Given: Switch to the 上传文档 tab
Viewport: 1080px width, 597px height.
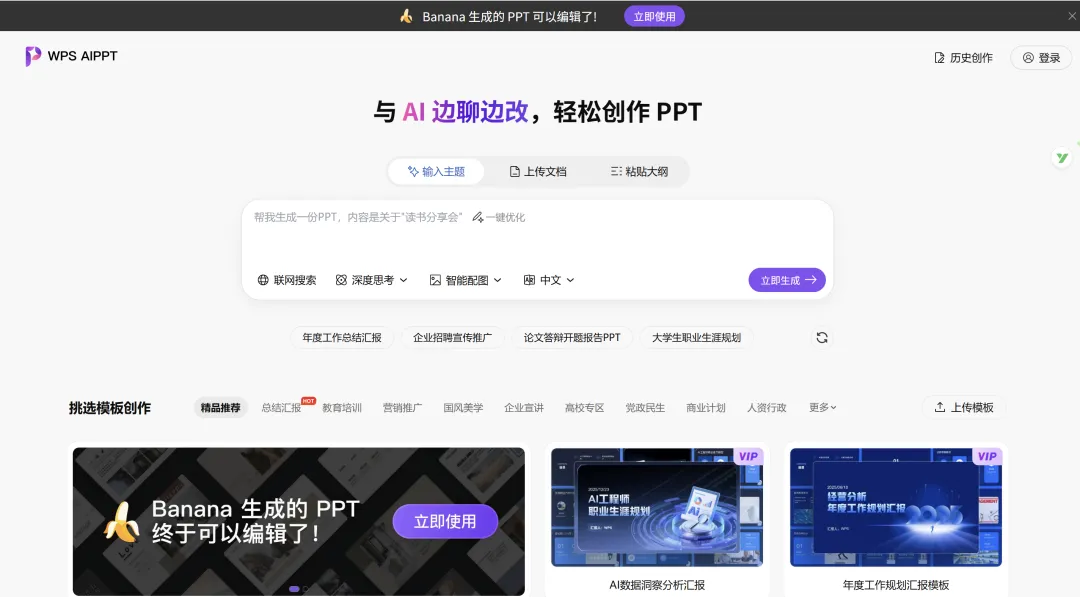Looking at the screenshot, I should pos(538,171).
